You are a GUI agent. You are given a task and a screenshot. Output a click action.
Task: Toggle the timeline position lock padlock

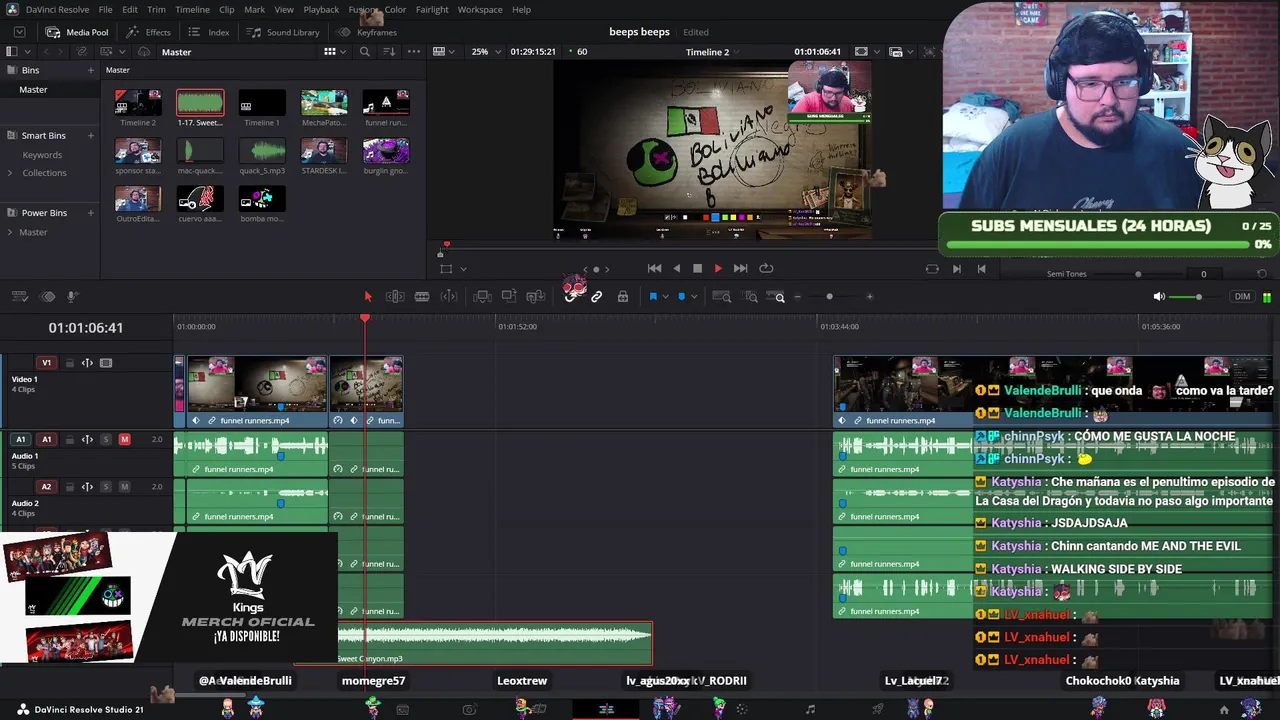[623, 297]
